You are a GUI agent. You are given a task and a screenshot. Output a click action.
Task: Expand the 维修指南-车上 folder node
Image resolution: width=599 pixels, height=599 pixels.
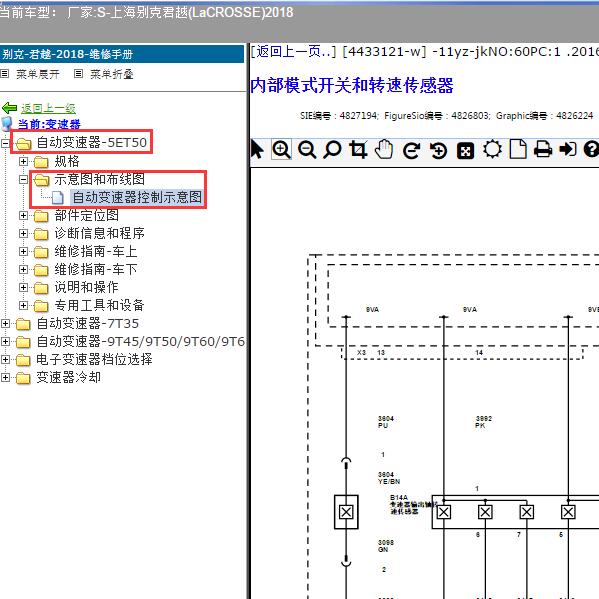[x=23, y=251]
